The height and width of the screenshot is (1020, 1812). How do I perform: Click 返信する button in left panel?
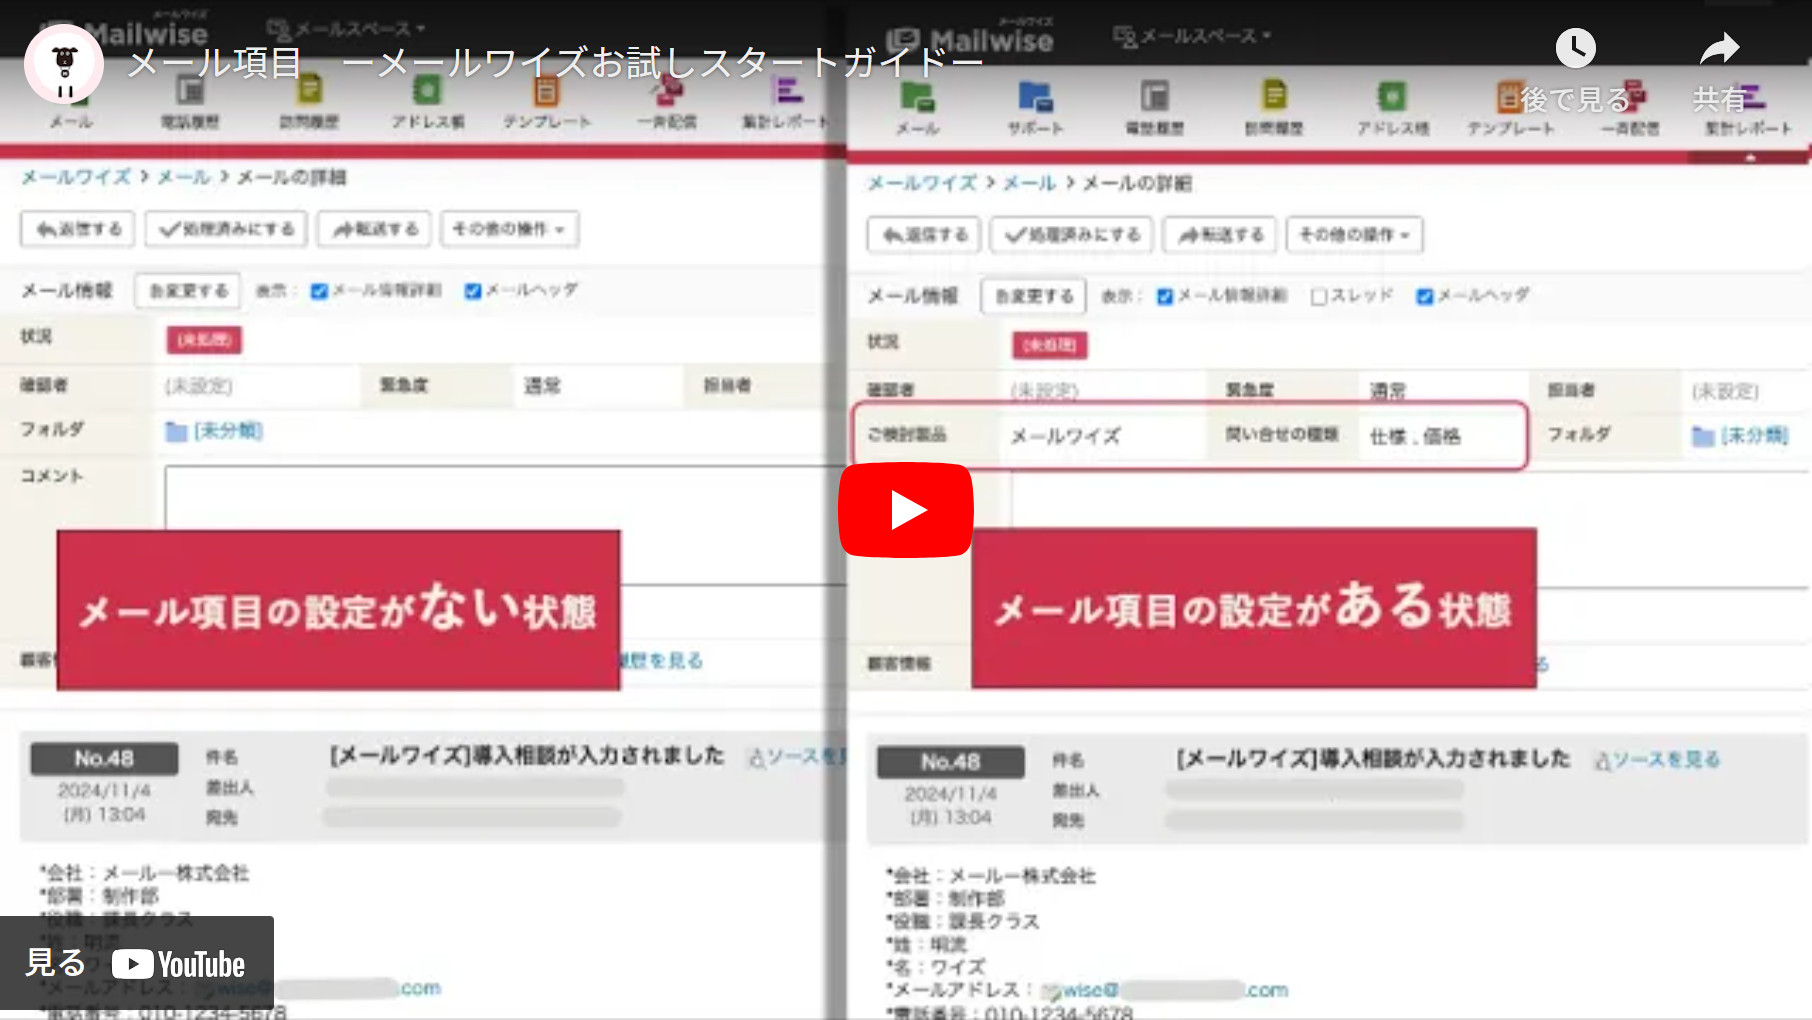click(x=78, y=229)
